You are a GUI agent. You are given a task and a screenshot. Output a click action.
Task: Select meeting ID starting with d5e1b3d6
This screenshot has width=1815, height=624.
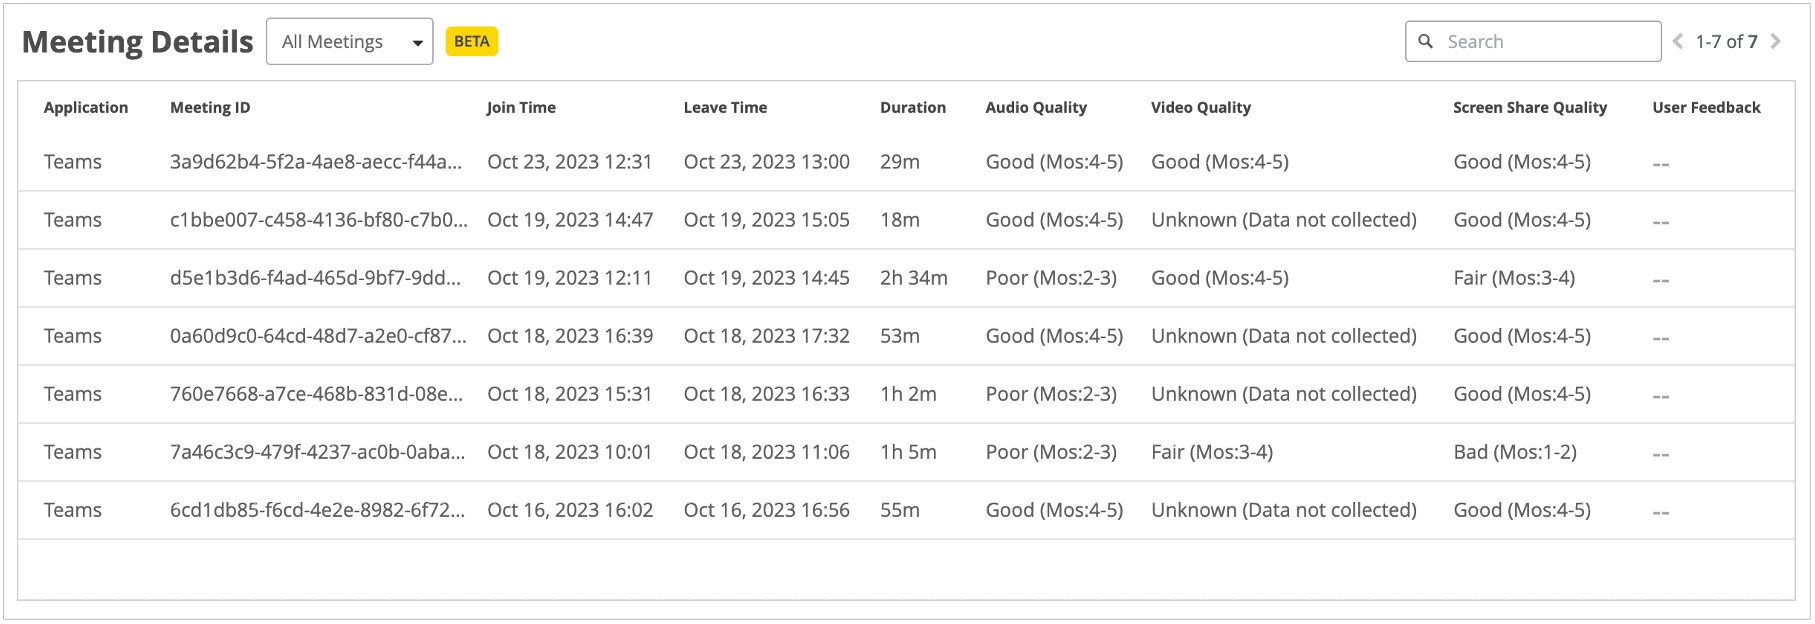tap(315, 278)
